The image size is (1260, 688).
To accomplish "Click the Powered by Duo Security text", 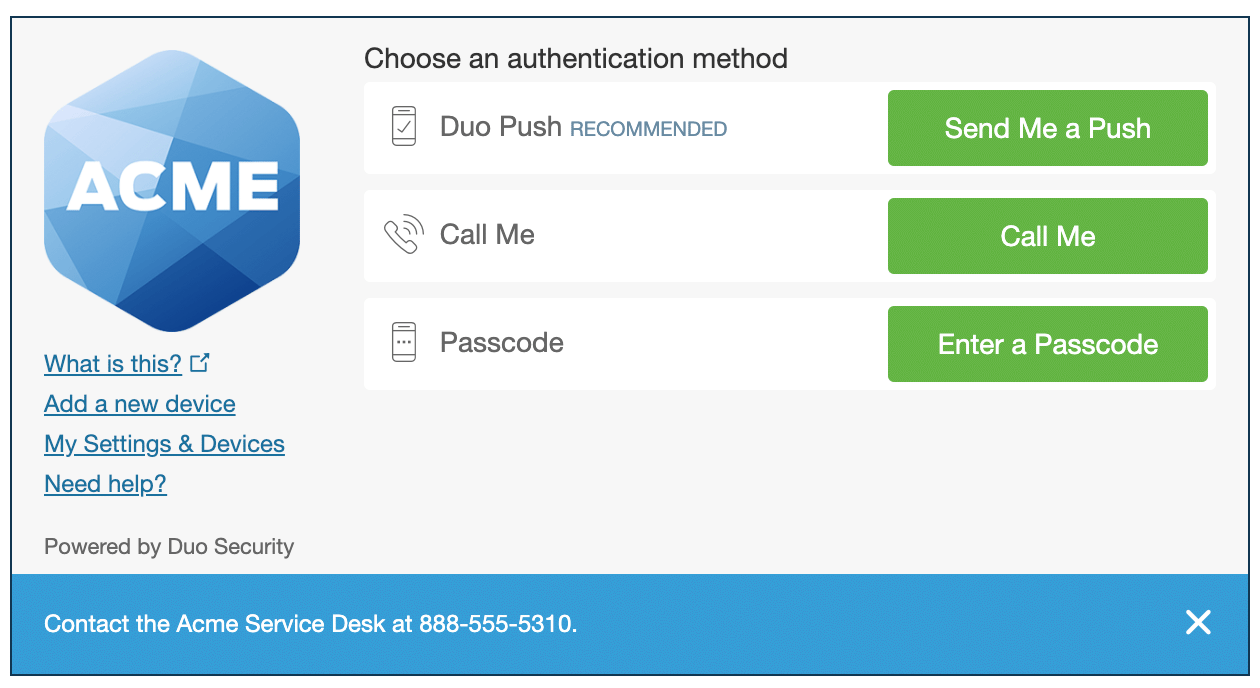I will coord(168,547).
